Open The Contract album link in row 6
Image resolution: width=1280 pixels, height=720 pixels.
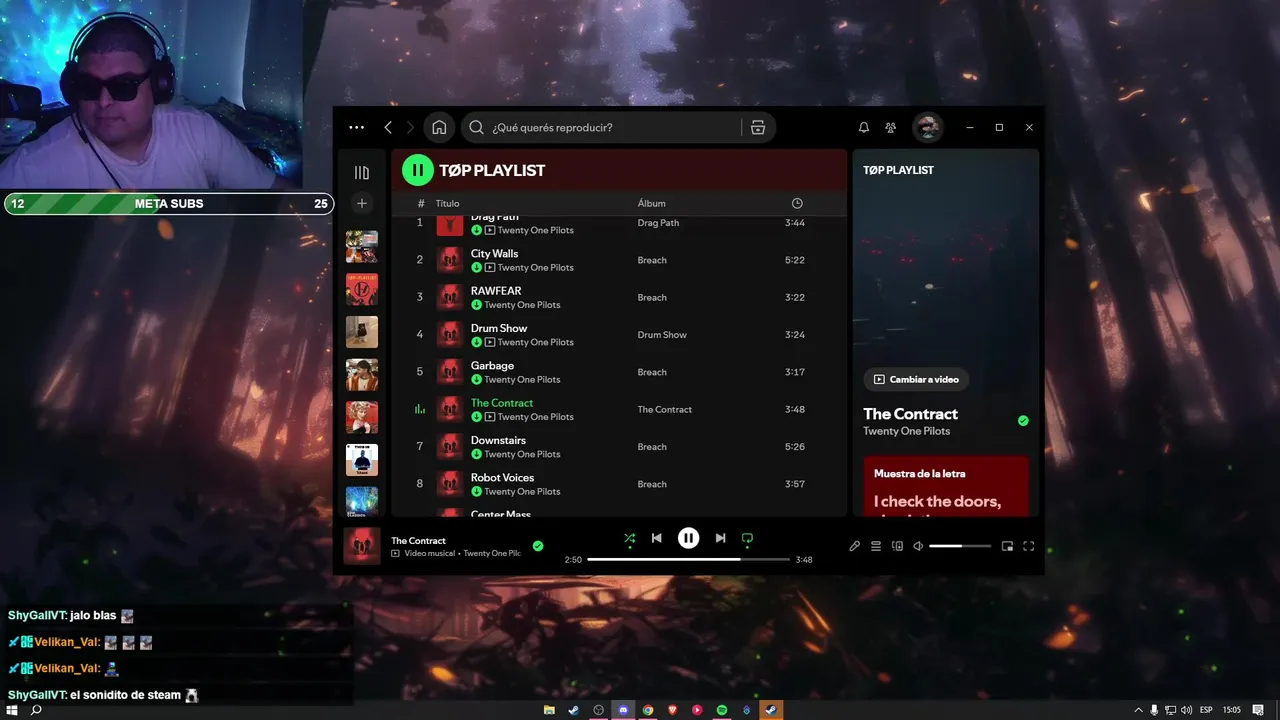(665, 409)
